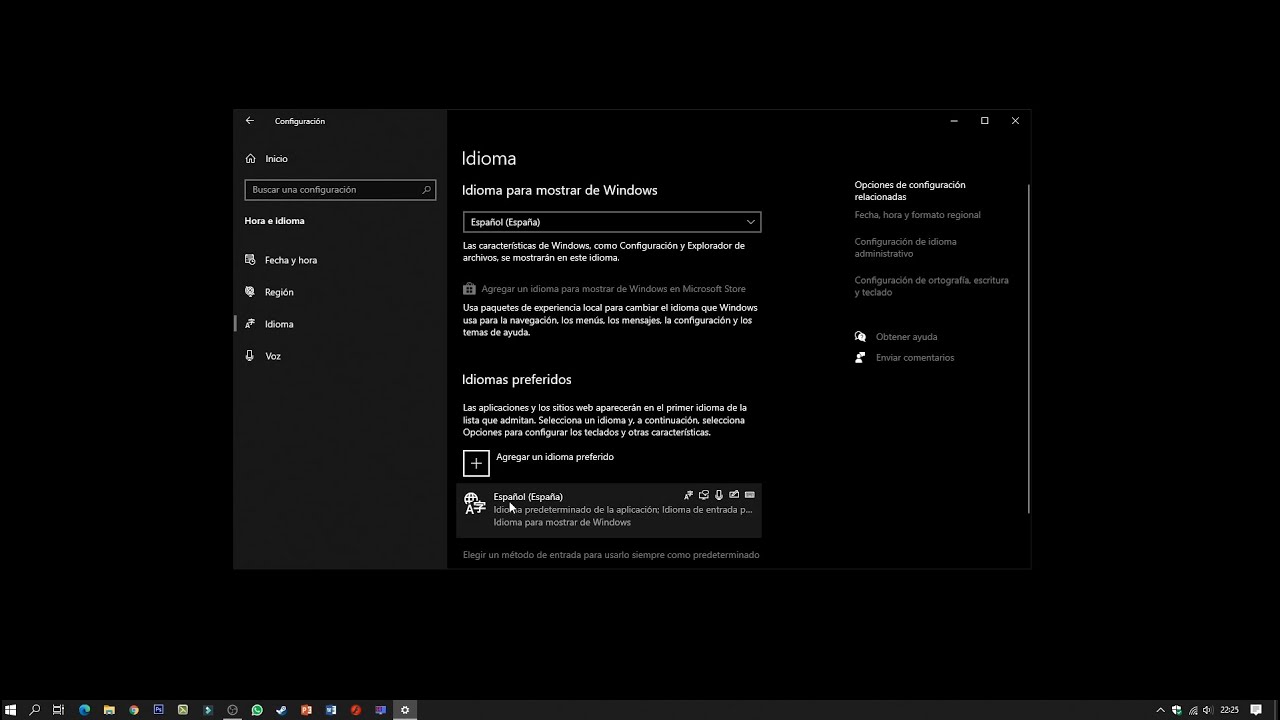
Task: Launch Google Chrome from the taskbar
Action: [134, 710]
